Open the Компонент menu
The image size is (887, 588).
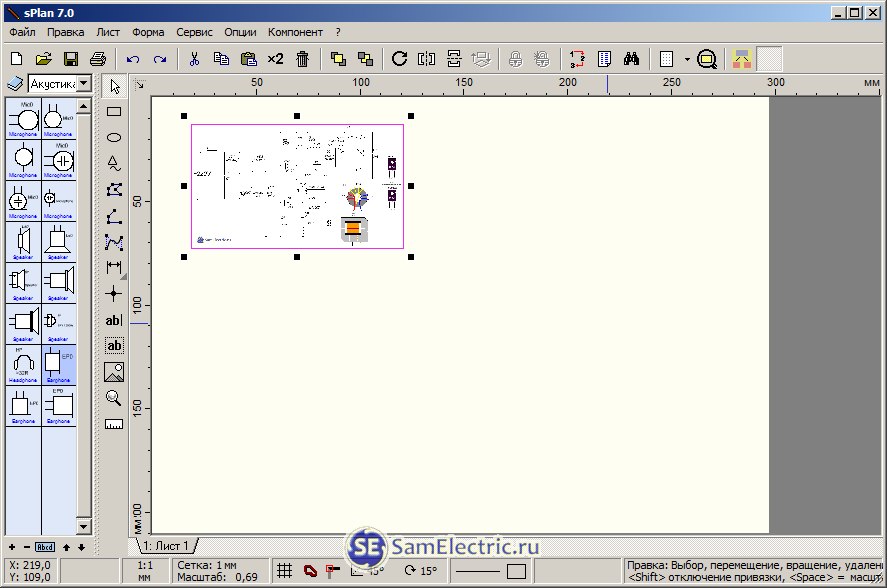[x=295, y=32]
